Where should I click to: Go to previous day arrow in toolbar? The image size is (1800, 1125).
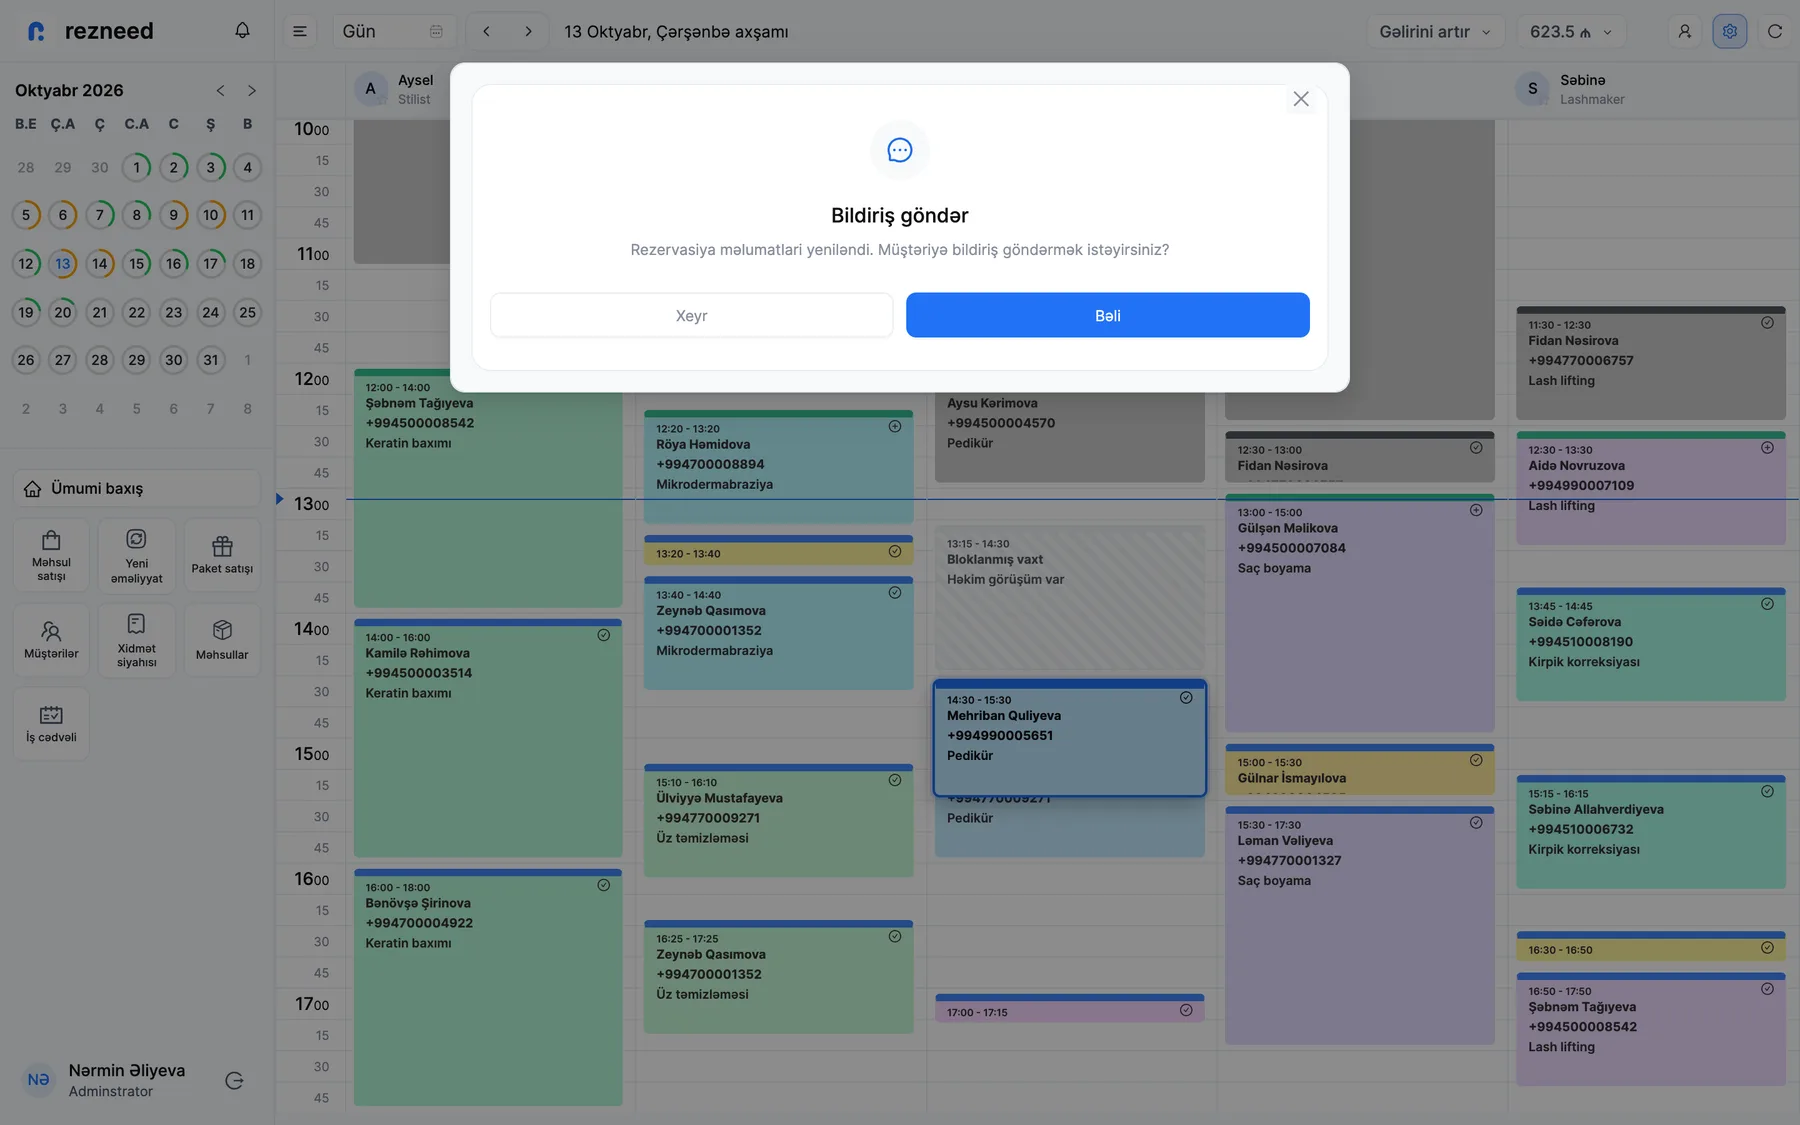(x=486, y=32)
